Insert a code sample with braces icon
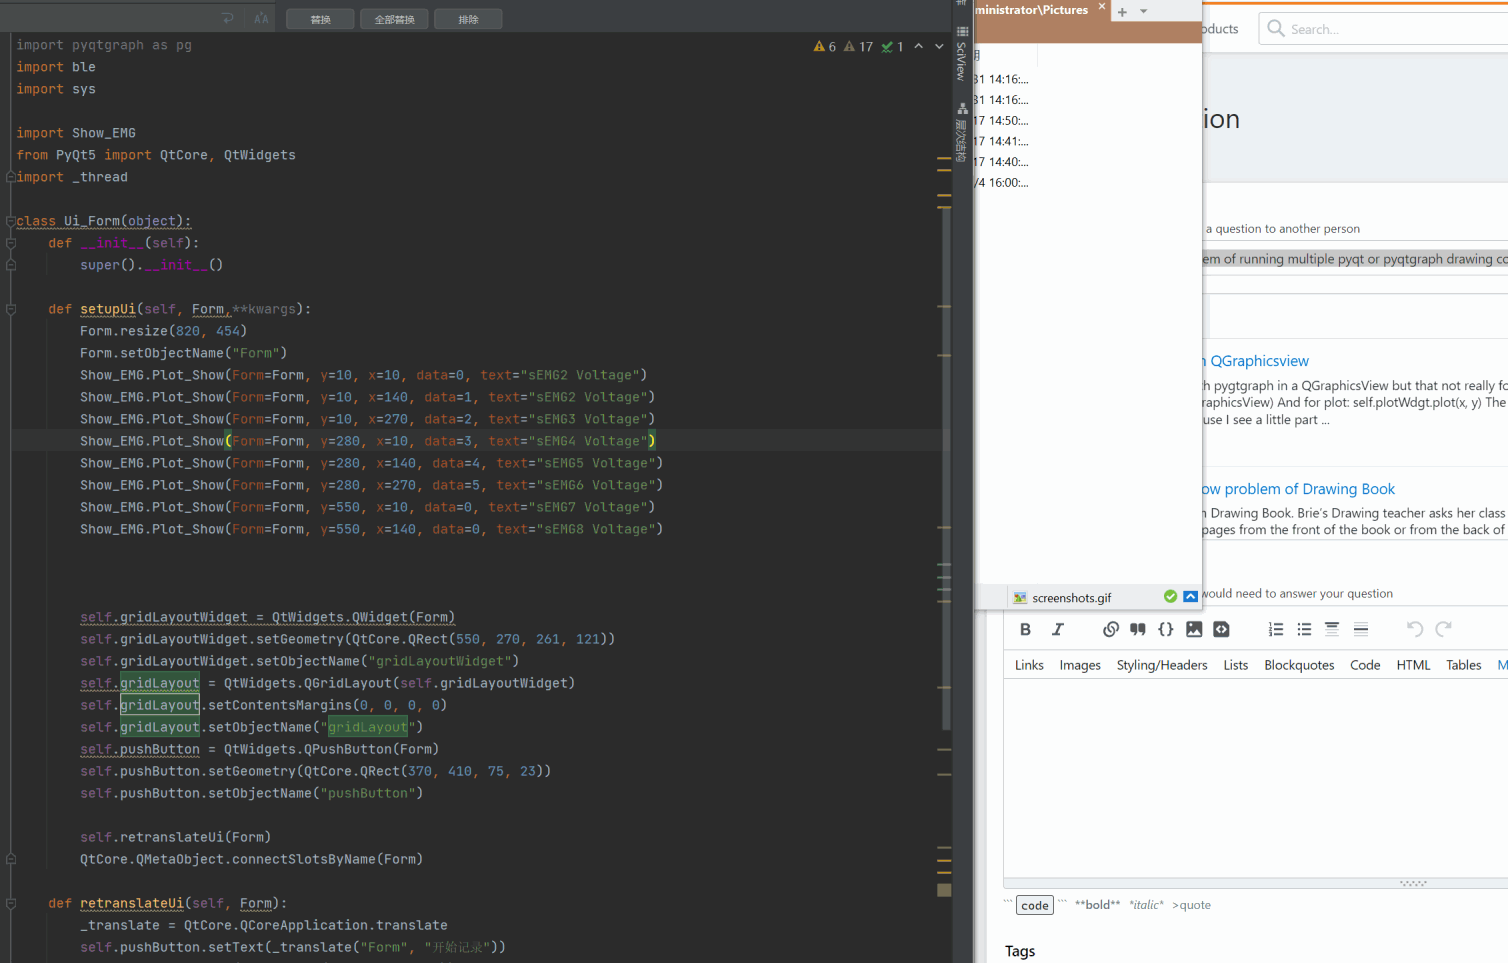Screen dimensions: 1508x963 click(x=1166, y=629)
